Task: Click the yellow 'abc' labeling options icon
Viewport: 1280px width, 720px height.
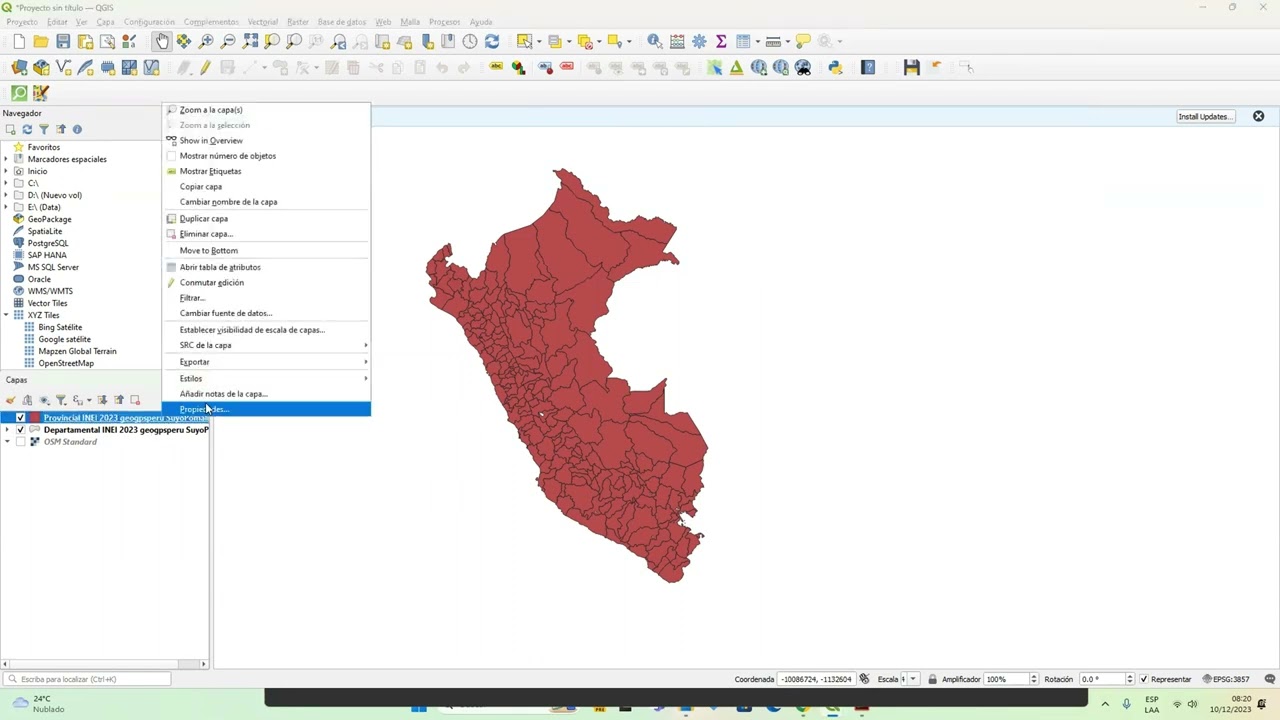Action: [x=496, y=67]
